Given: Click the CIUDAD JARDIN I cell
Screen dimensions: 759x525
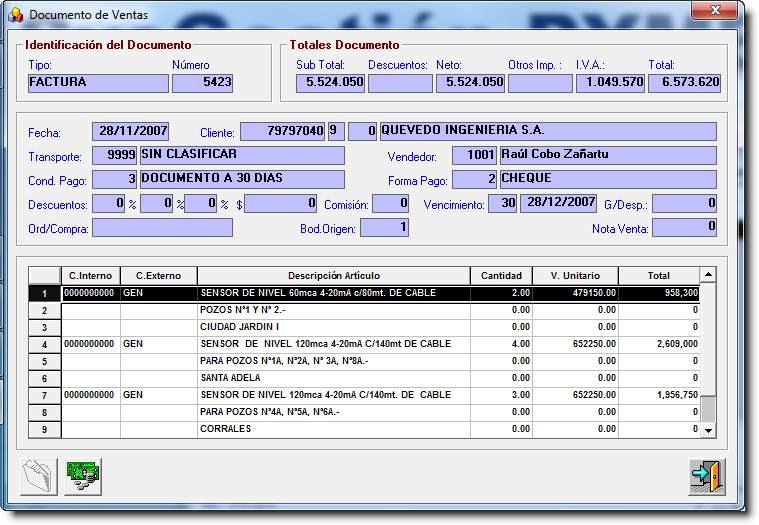Looking at the screenshot, I should (x=334, y=327).
